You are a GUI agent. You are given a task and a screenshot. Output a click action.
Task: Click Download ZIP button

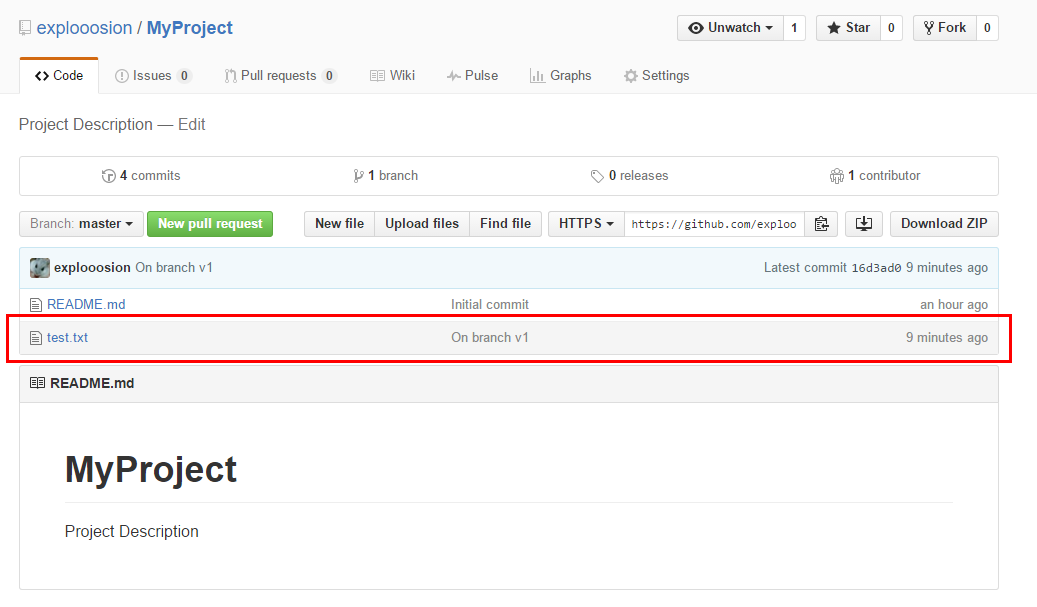(x=944, y=224)
